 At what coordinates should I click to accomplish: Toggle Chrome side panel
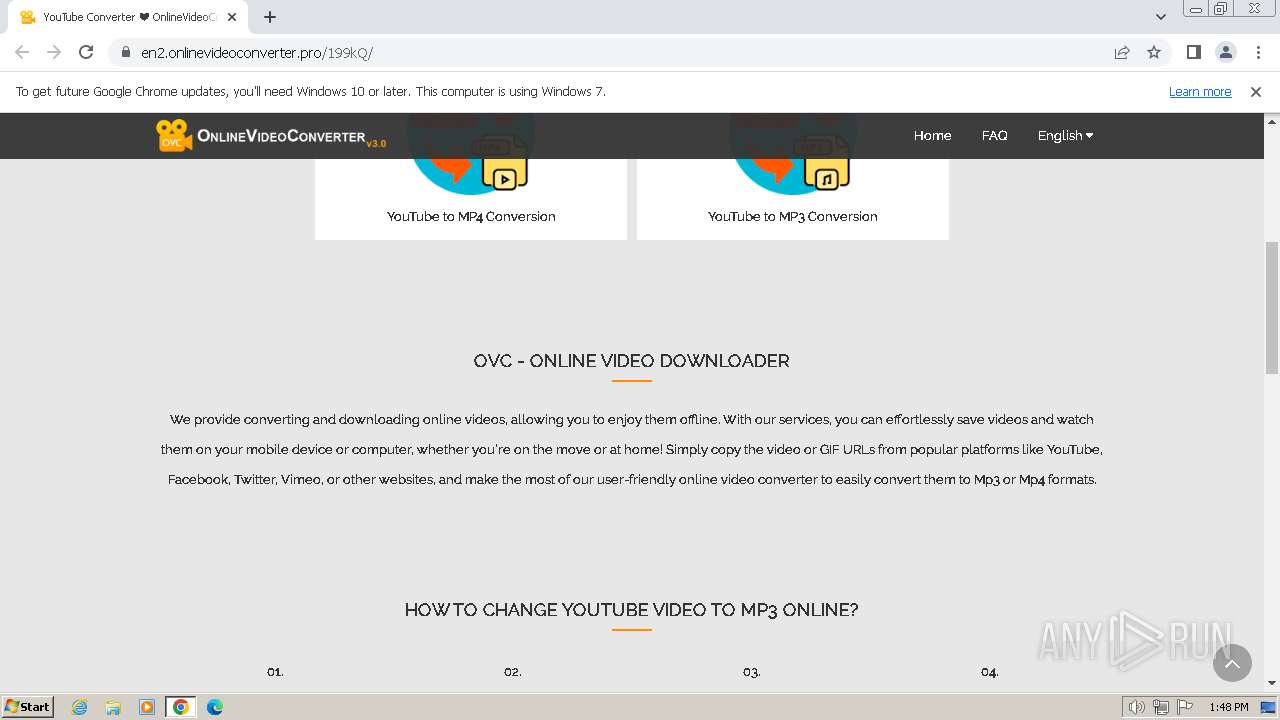coord(1193,52)
